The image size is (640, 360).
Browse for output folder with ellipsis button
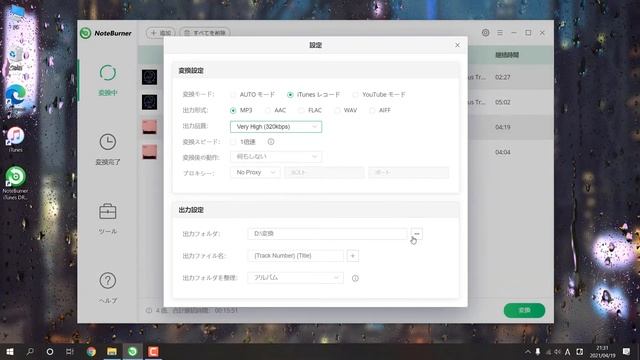(x=417, y=234)
